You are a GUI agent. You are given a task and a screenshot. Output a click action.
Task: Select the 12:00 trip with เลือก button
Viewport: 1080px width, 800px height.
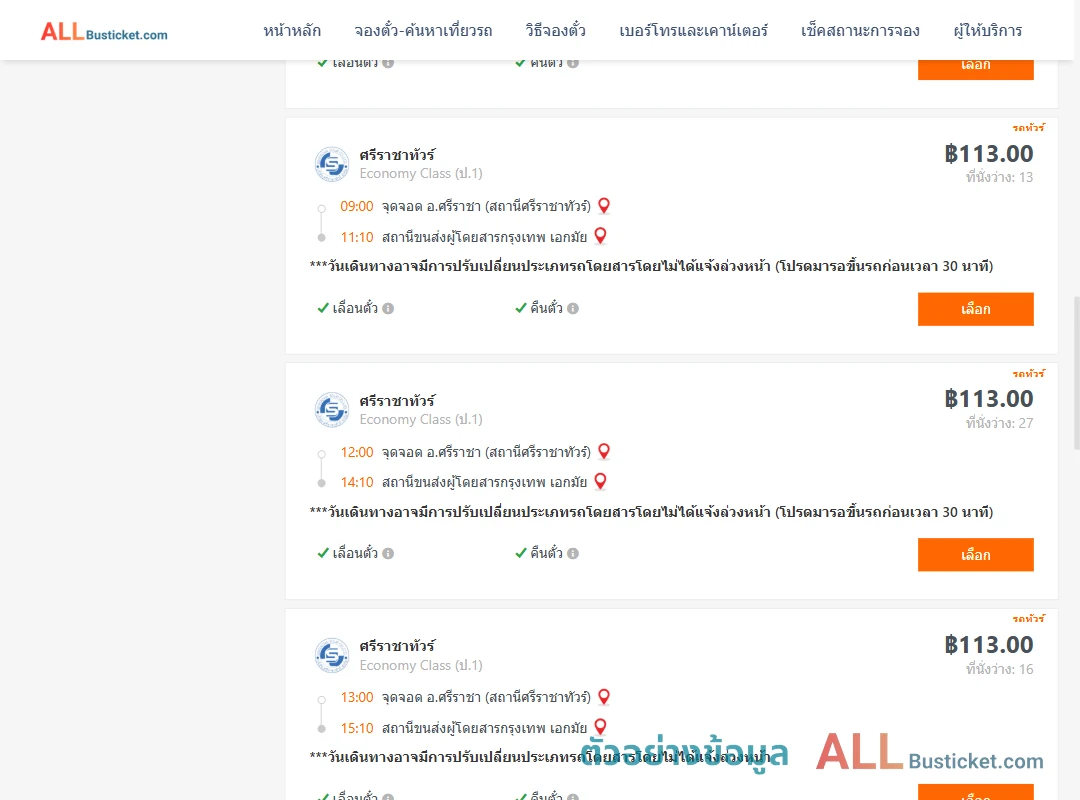pyautogui.click(x=975, y=555)
